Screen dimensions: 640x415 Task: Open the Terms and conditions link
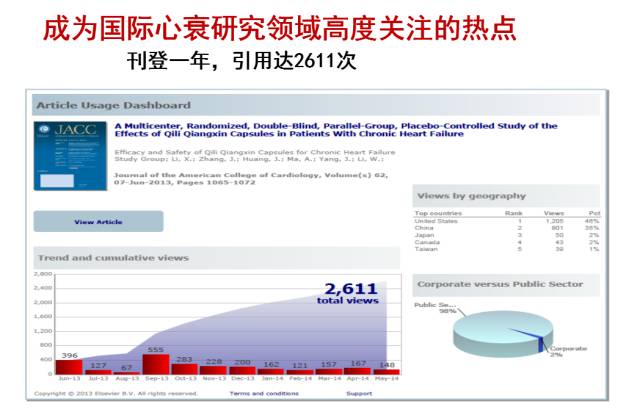pos(263,394)
